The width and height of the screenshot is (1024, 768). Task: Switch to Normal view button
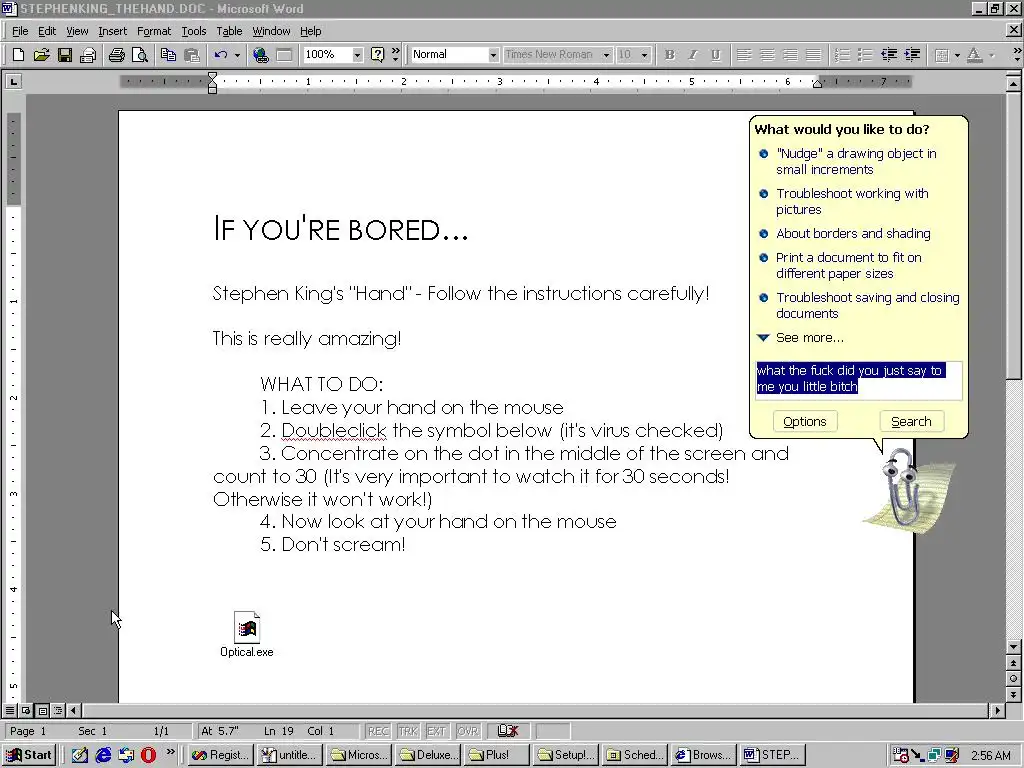coord(10,710)
